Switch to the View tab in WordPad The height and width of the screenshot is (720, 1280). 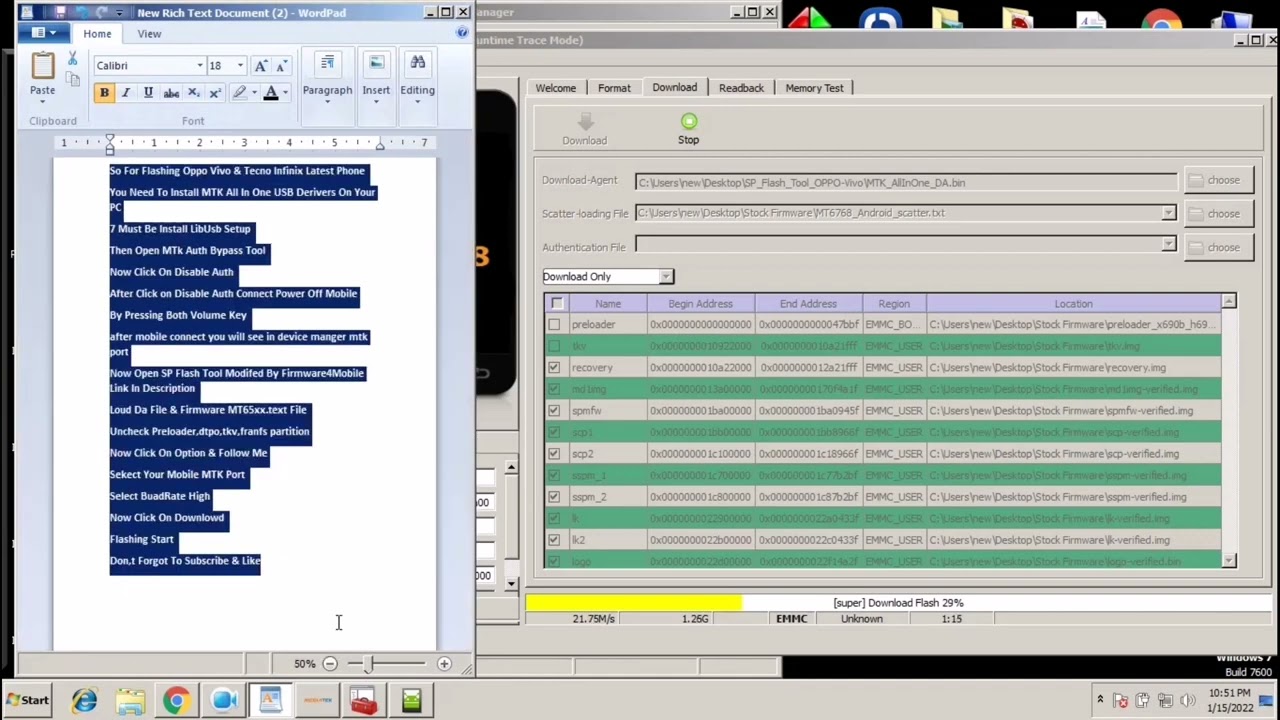point(149,34)
